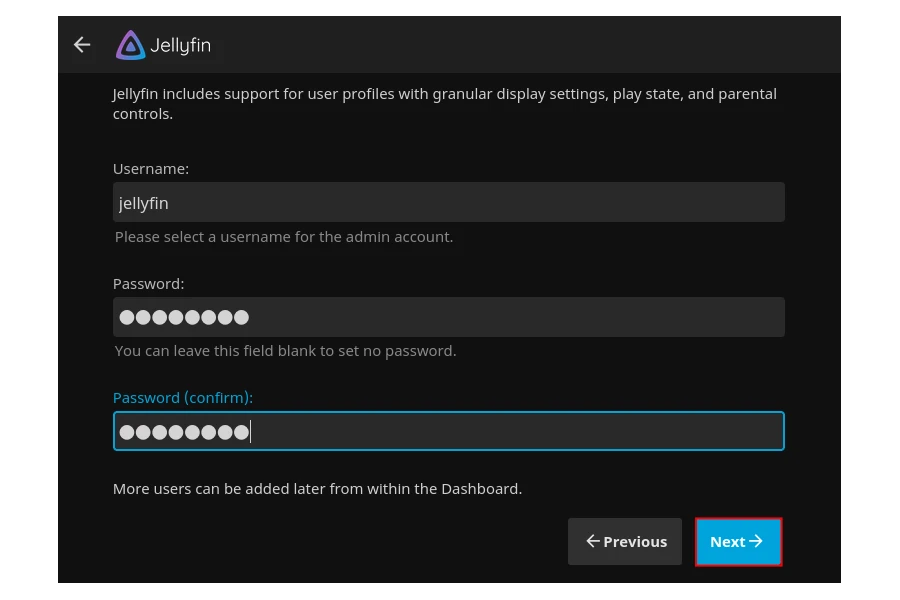The width and height of the screenshot is (900, 600).
Task: Click the "Username:" field label
Action: 151,169
